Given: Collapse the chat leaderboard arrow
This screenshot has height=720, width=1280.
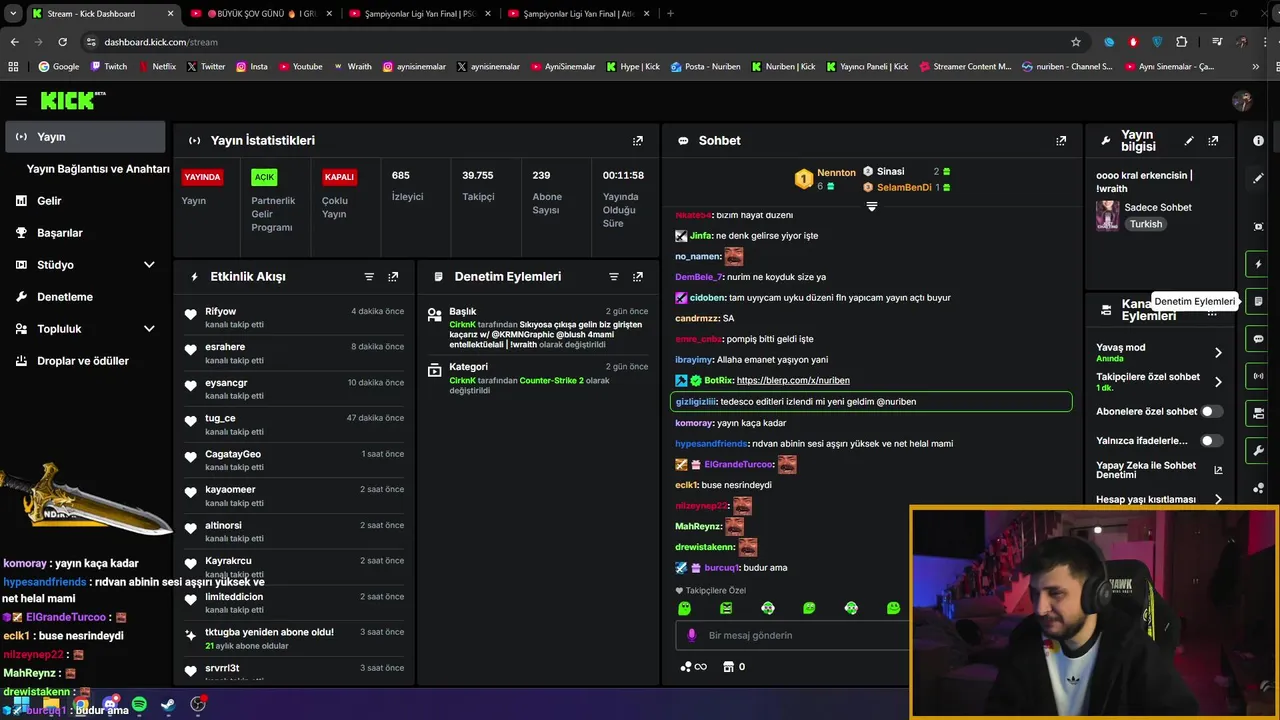Looking at the screenshot, I should coord(871,207).
